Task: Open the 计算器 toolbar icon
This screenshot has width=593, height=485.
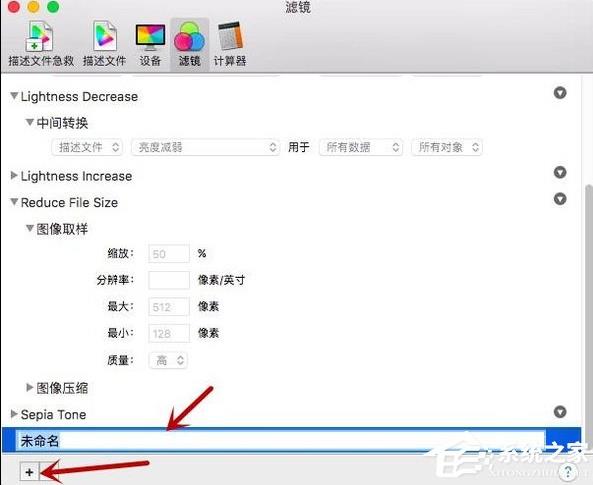Action: click(230, 44)
